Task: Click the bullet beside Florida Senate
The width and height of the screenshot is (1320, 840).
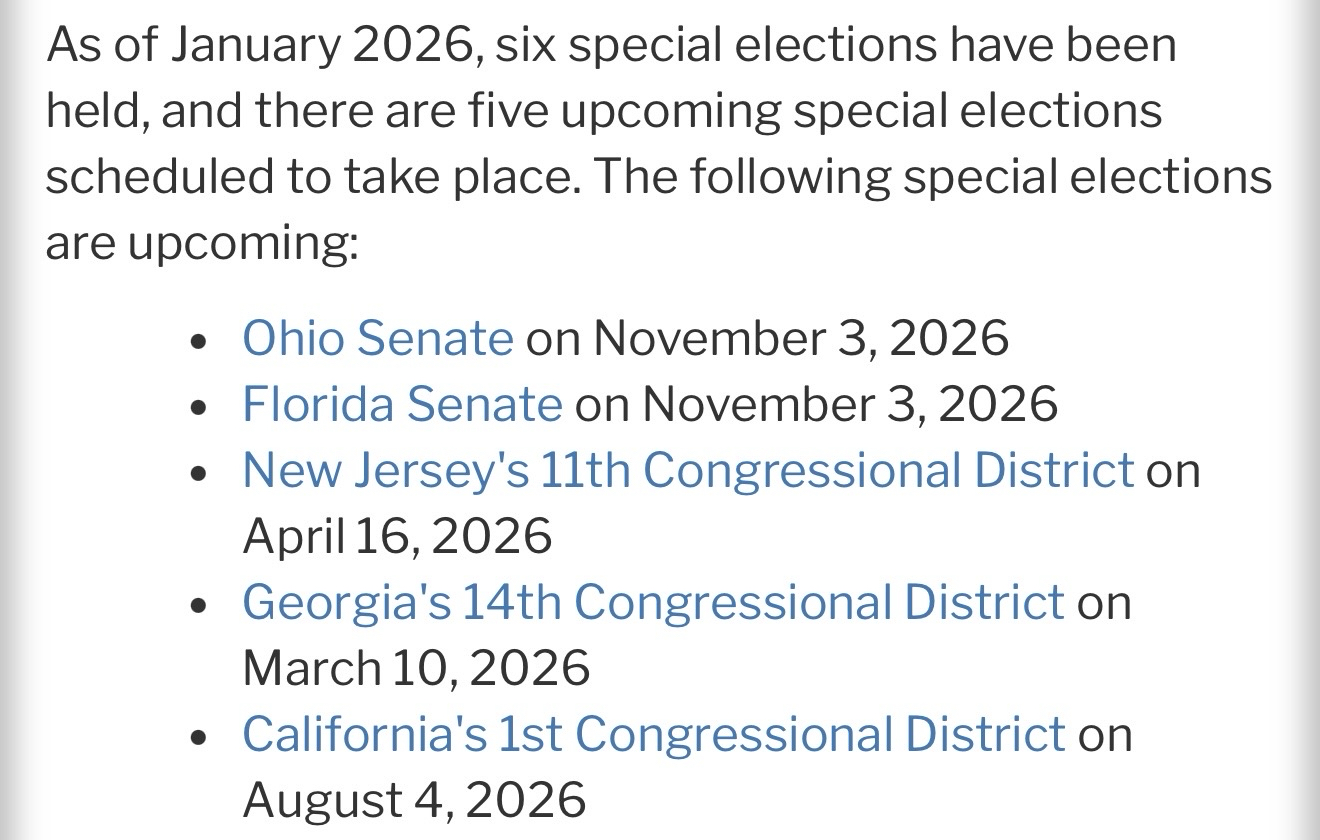Action: (x=201, y=406)
